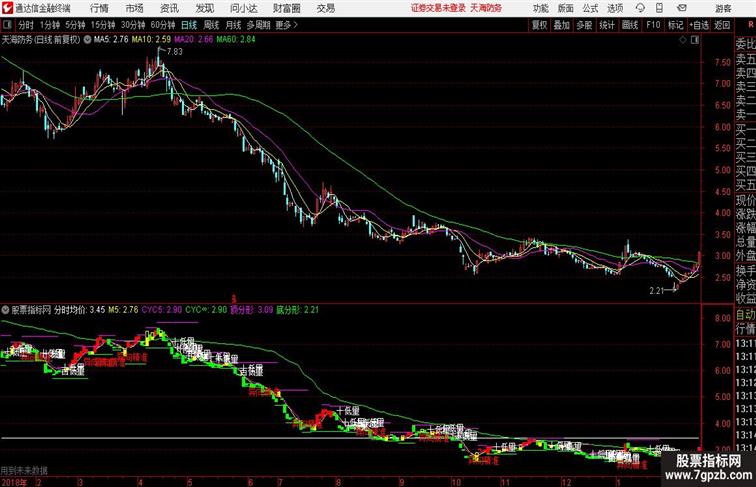Click the 游客 guest account label
756x487 pixels.
(x=723, y=8)
